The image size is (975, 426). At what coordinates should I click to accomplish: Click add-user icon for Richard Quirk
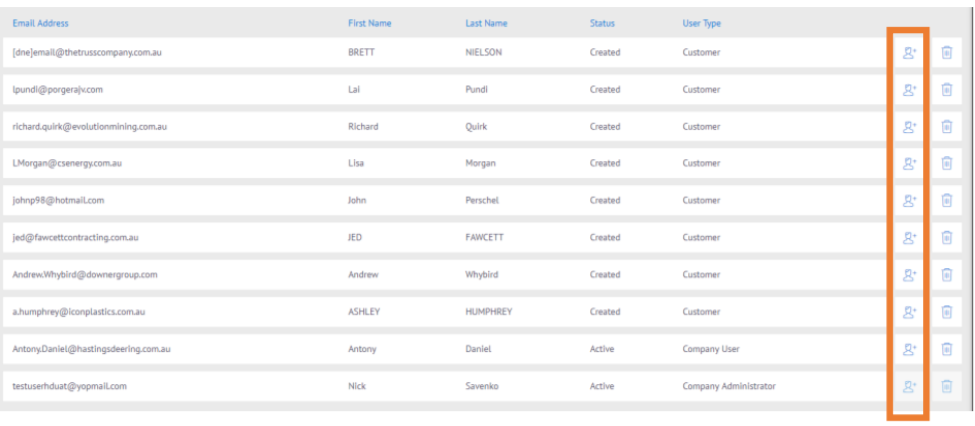(909, 127)
